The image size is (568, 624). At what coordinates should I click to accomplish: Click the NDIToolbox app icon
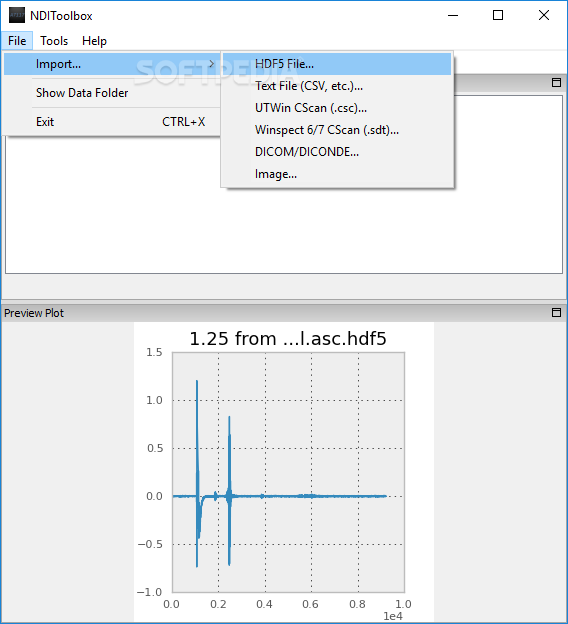pos(17,16)
